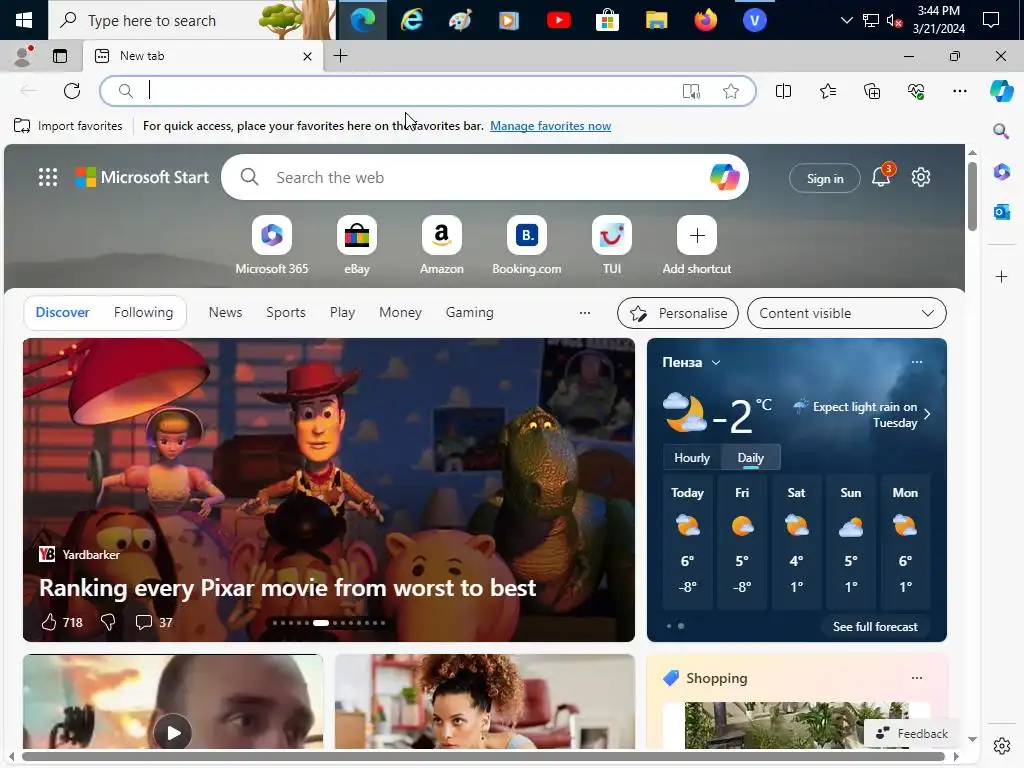Open the Gaming category
Screen dimensions: 1024x768
click(470, 313)
